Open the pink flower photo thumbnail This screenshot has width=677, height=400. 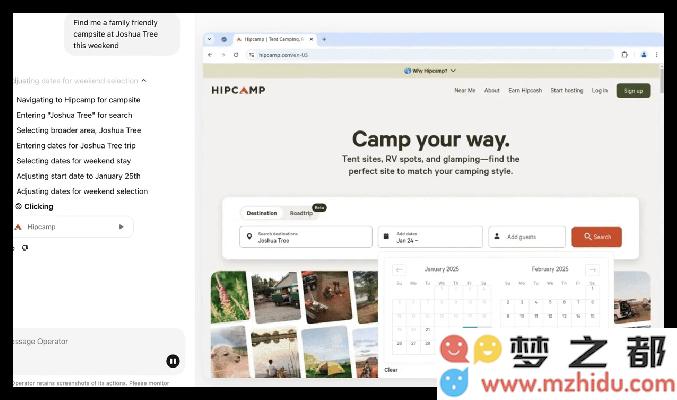[230, 297]
